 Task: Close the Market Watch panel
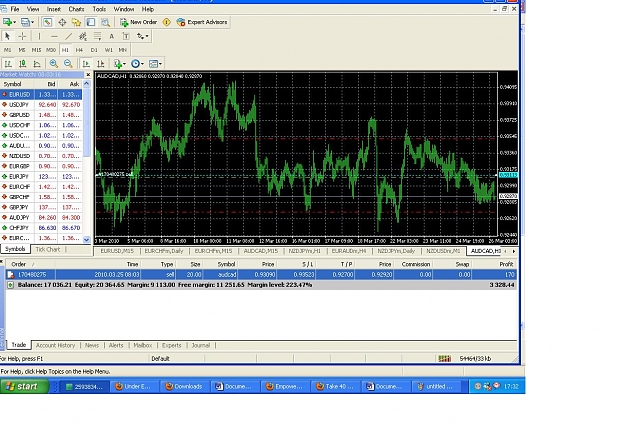[88, 75]
